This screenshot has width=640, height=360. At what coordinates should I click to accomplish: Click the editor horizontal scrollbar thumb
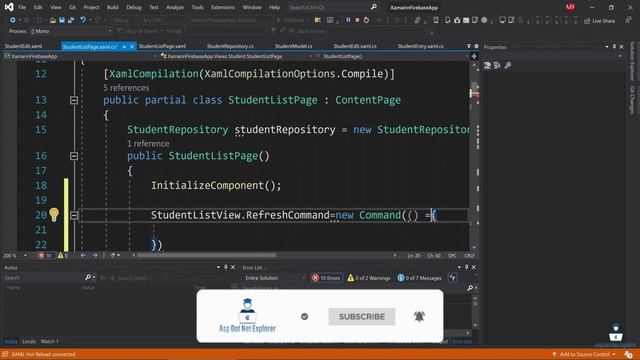[x=207, y=256]
